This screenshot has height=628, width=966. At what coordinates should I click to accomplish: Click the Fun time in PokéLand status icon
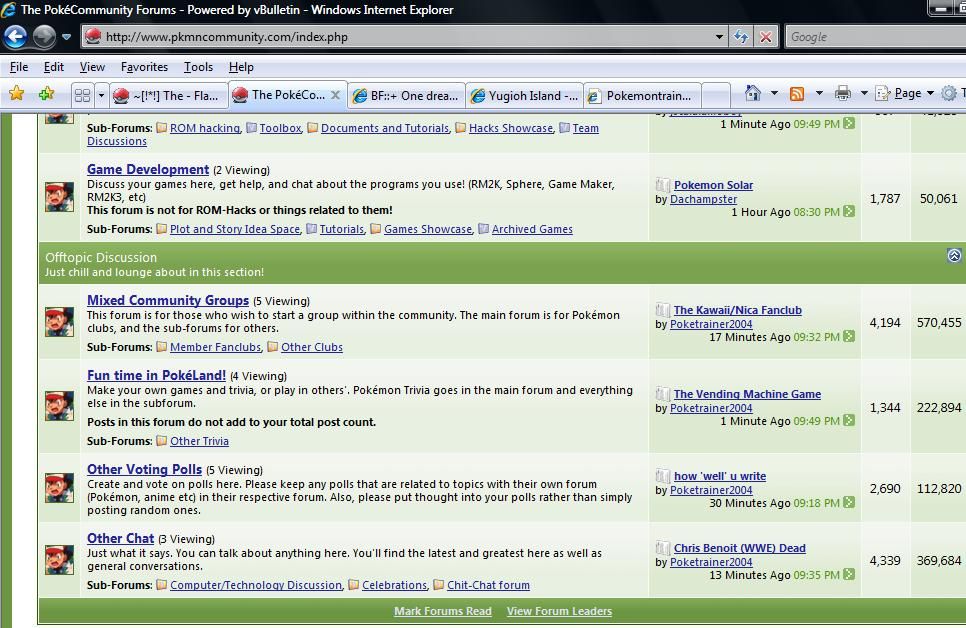pyautogui.click(x=60, y=406)
